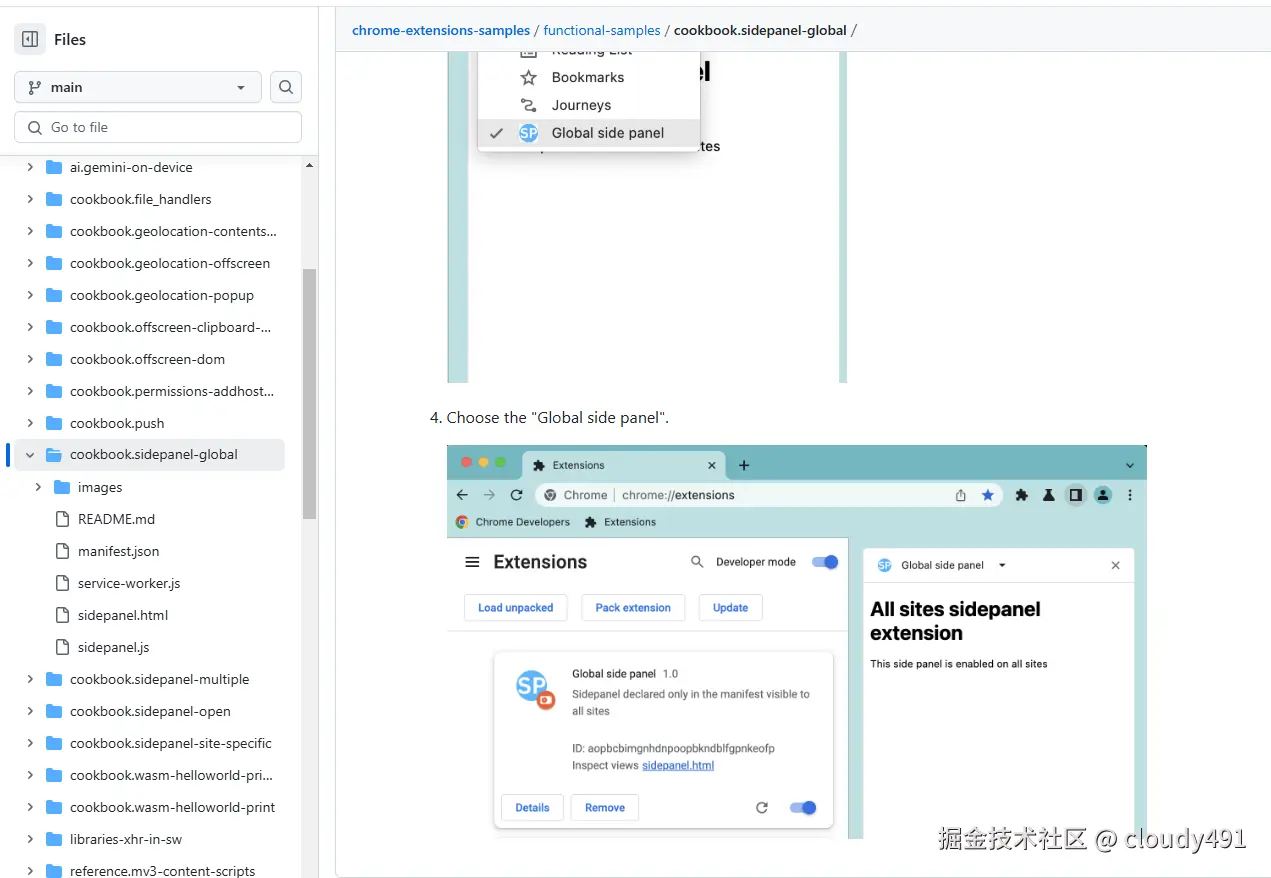Click the file search magnifier icon
Screen dimensions: 1271x878
tap(286, 87)
